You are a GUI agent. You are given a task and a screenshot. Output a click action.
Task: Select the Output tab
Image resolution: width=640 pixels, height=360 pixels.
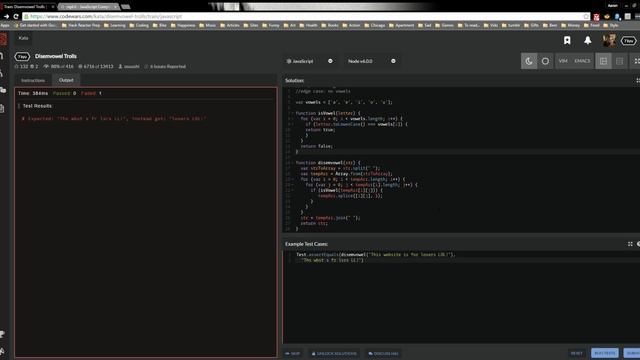[66, 80]
